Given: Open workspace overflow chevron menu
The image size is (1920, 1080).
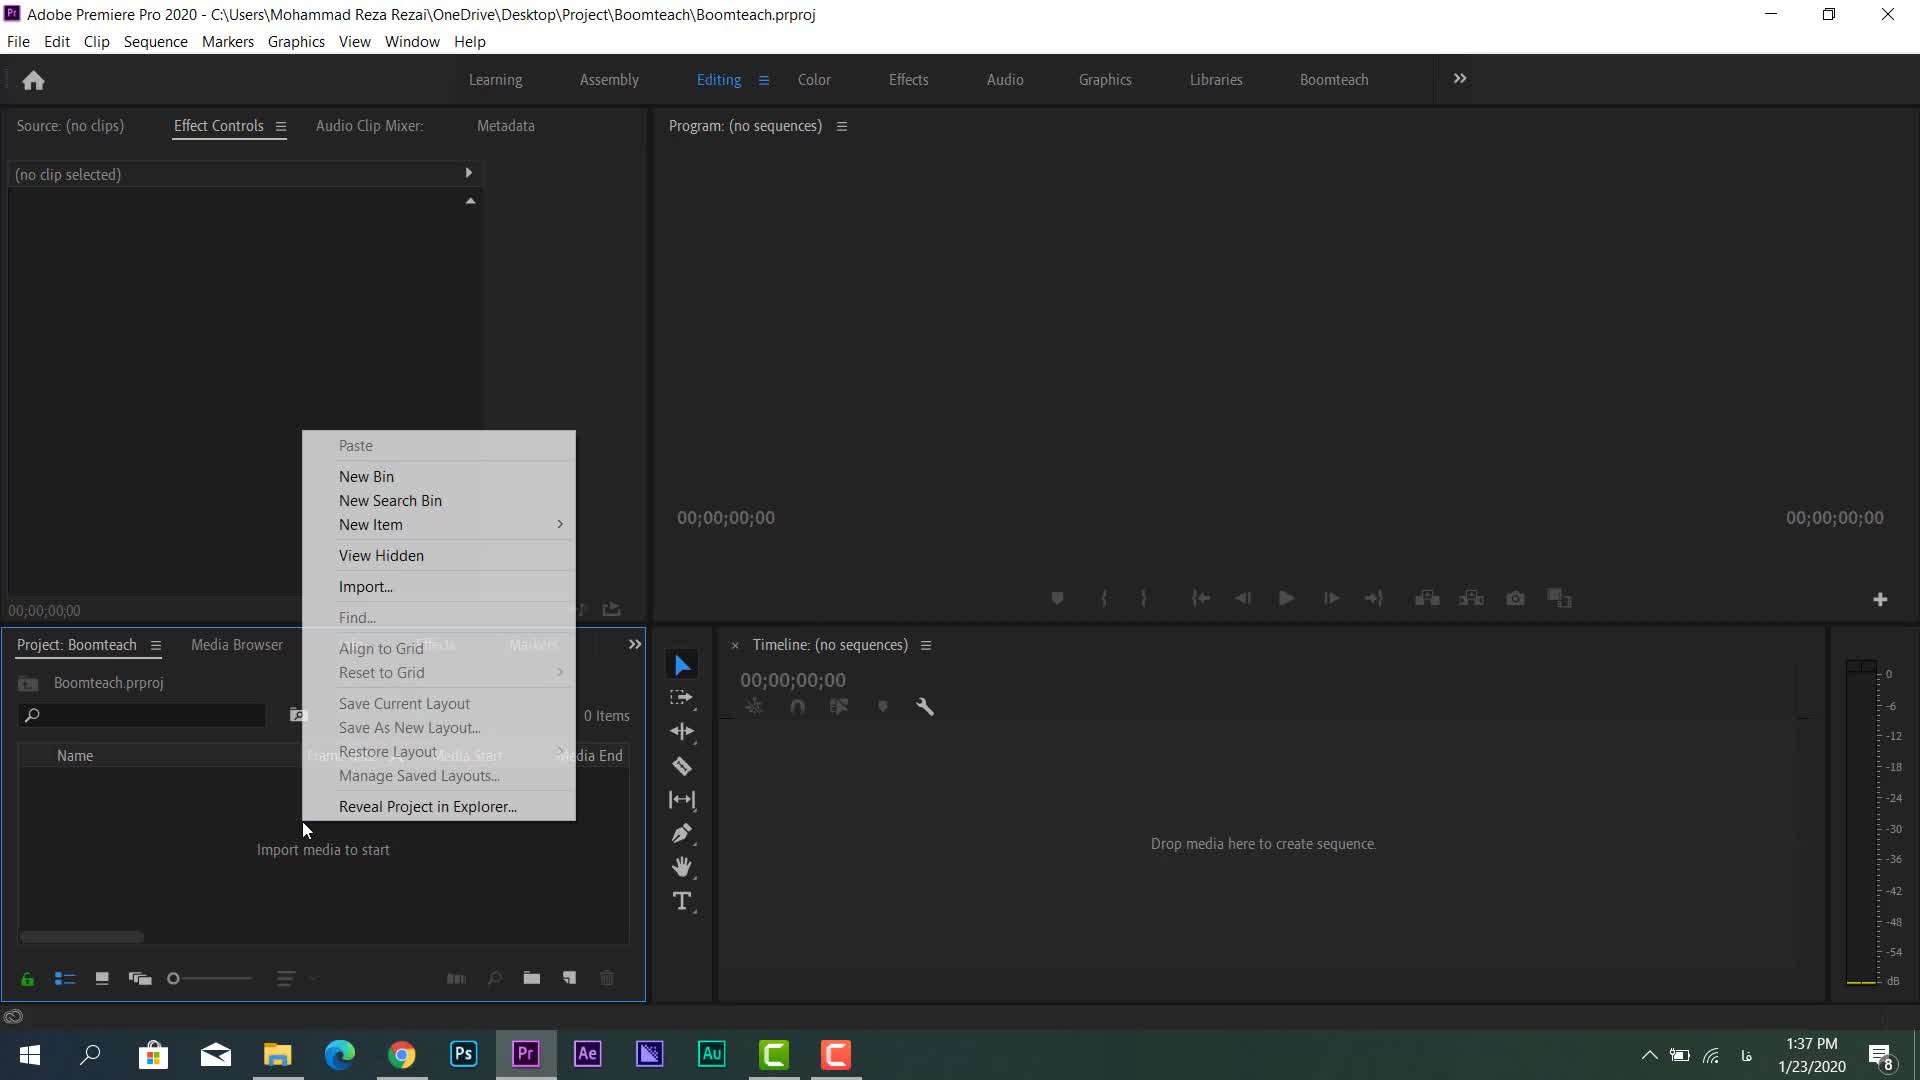Looking at the screenshot, I should 1460,79.
